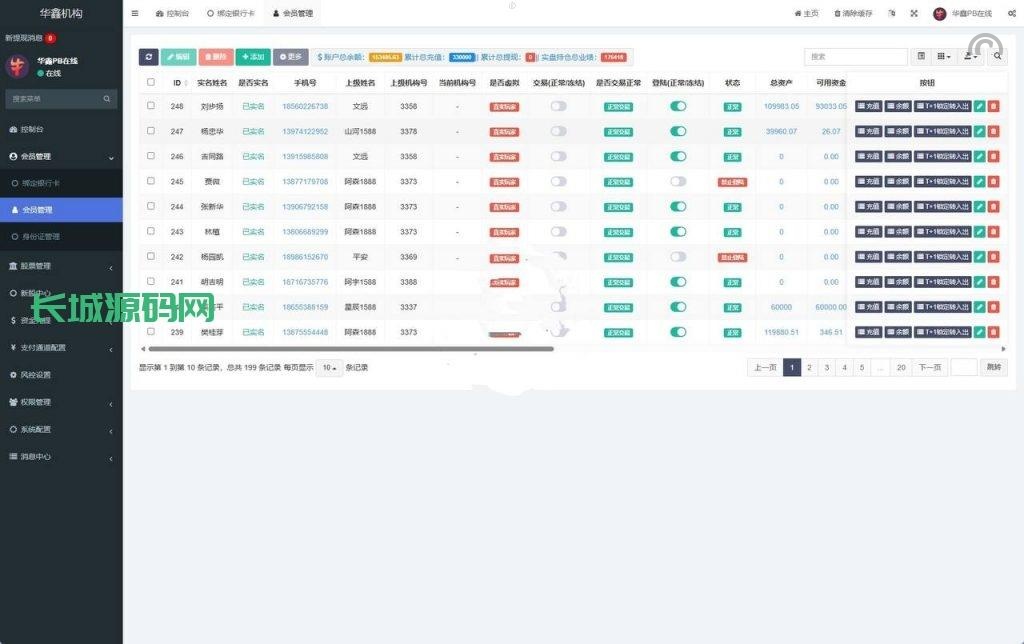Click the ID column sort arrows

(x=186, y=83)
